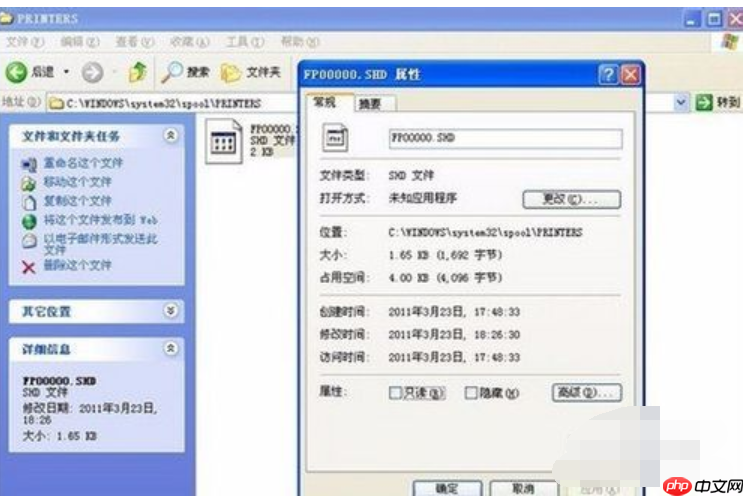Image resolution: width=744 pixels, height=496 pixels.
Task: Open the View menu
Action: tap(135, 42)
